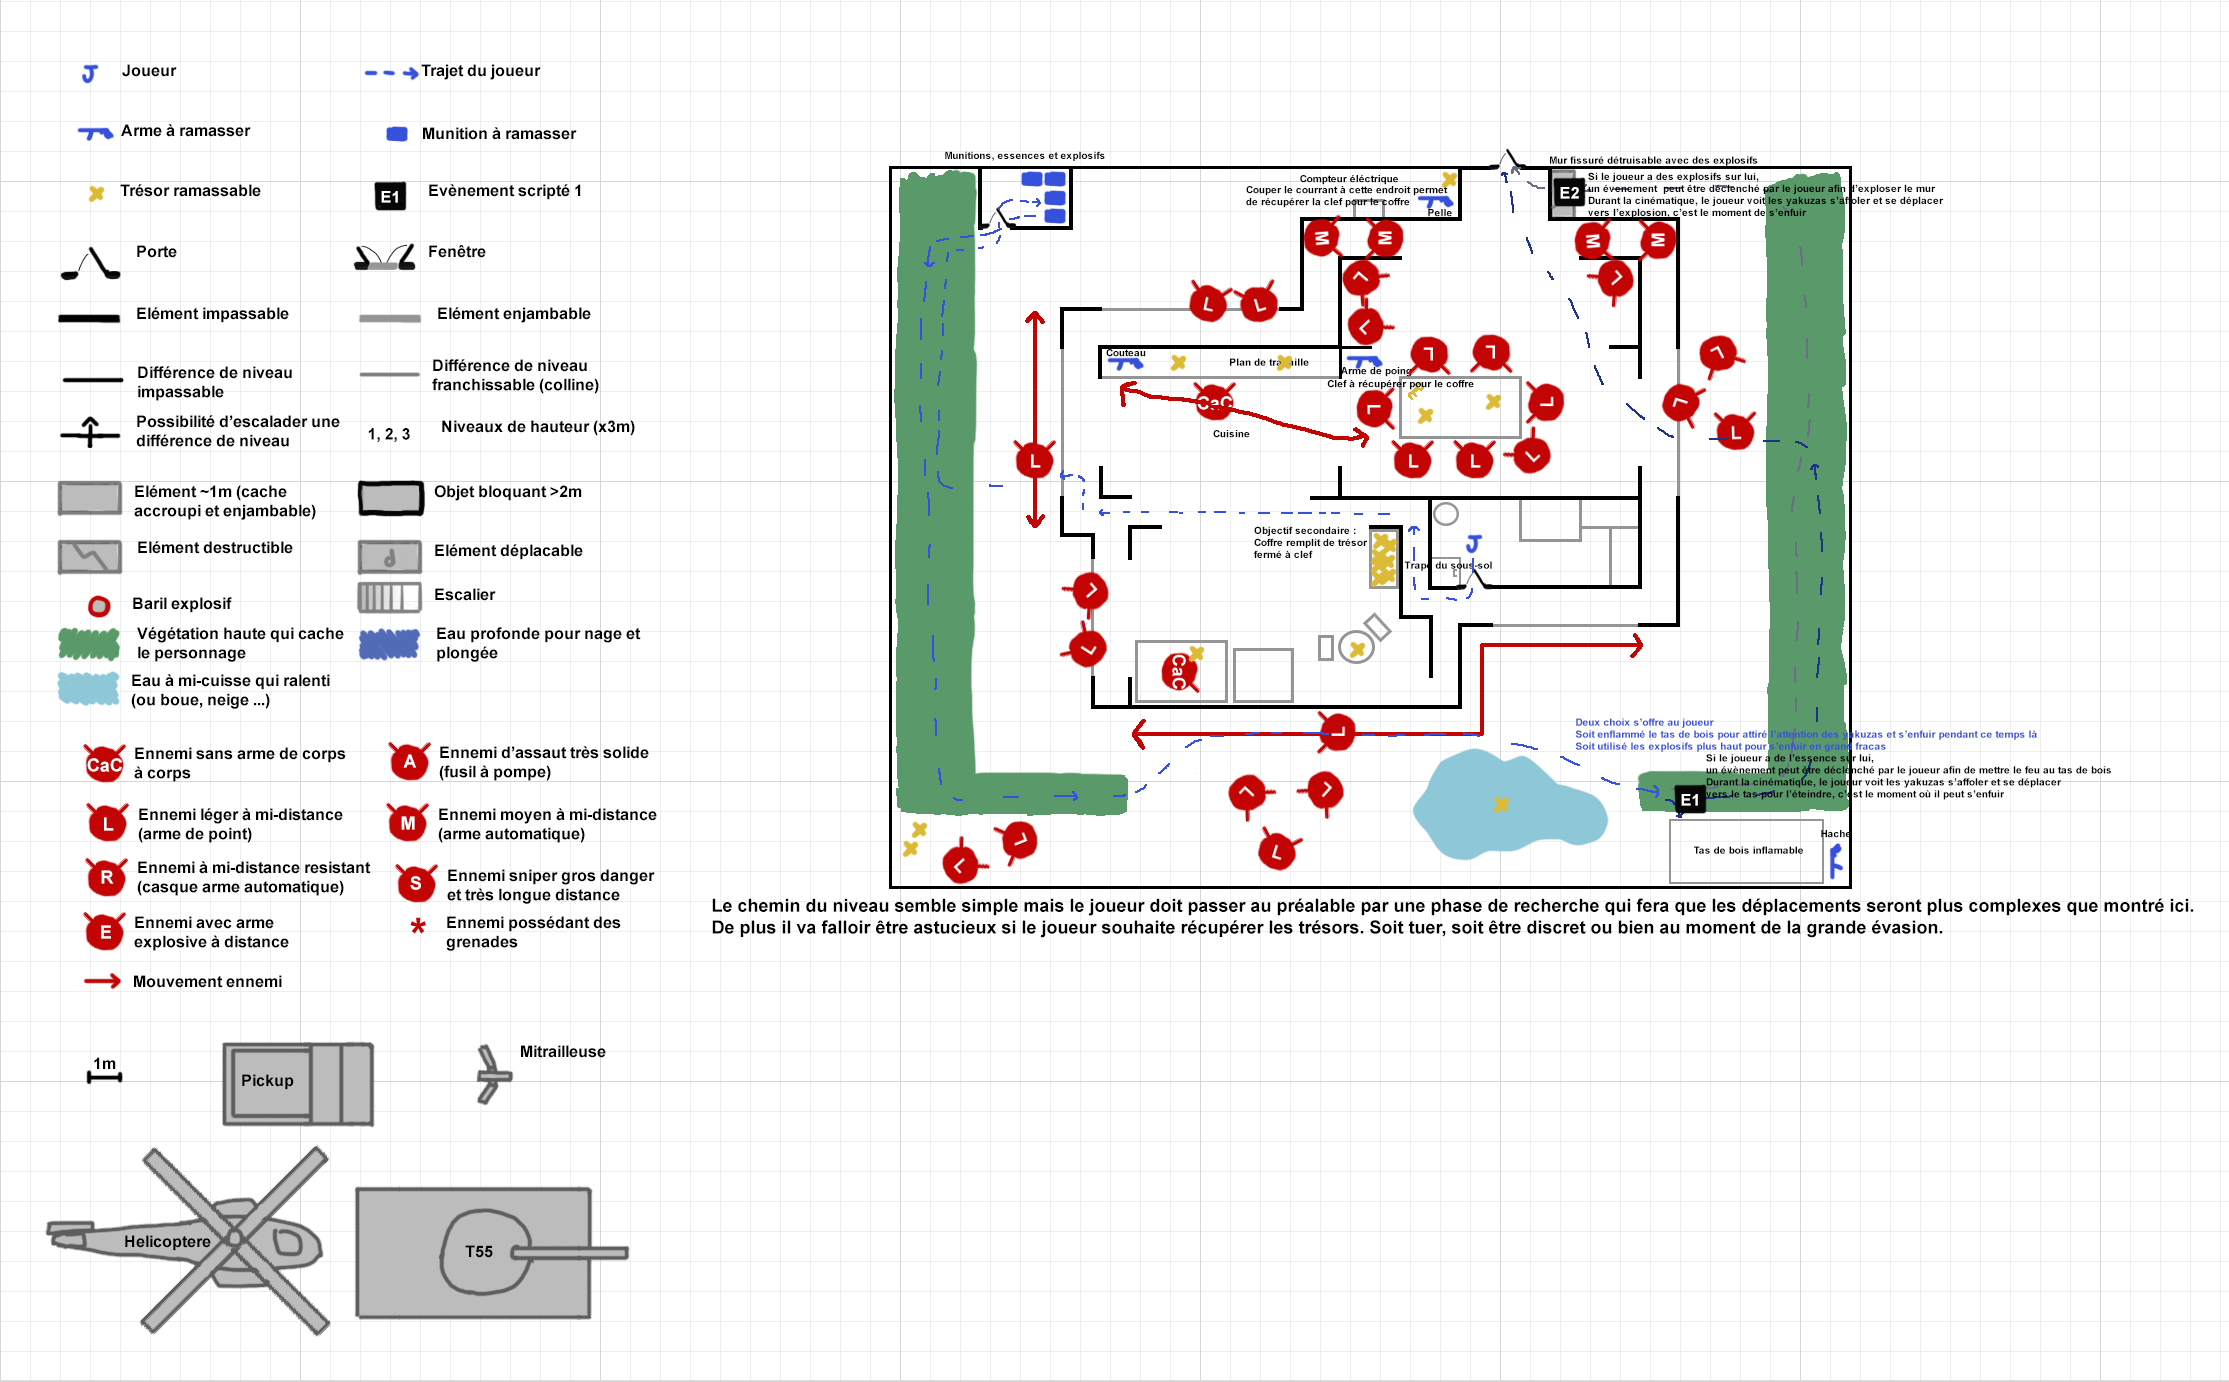Select the yellow treasure X in the pond
Viewport: 2229px width, 1382px height.
click(x=1501, y=804)
